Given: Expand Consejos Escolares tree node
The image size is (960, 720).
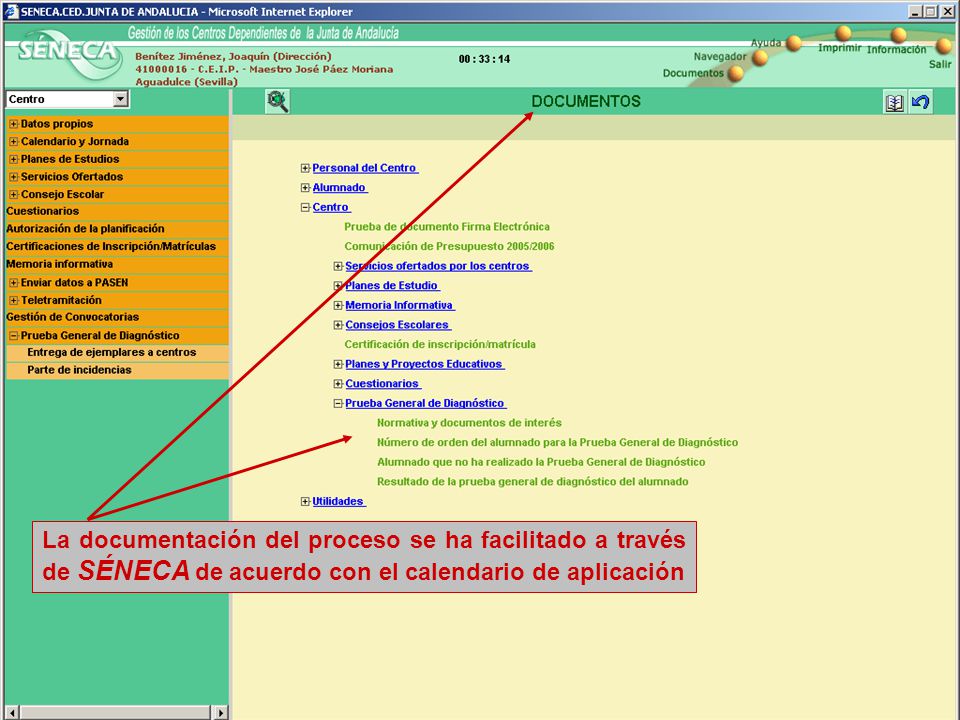Looking at the screenshot, I should coord(338,325).
